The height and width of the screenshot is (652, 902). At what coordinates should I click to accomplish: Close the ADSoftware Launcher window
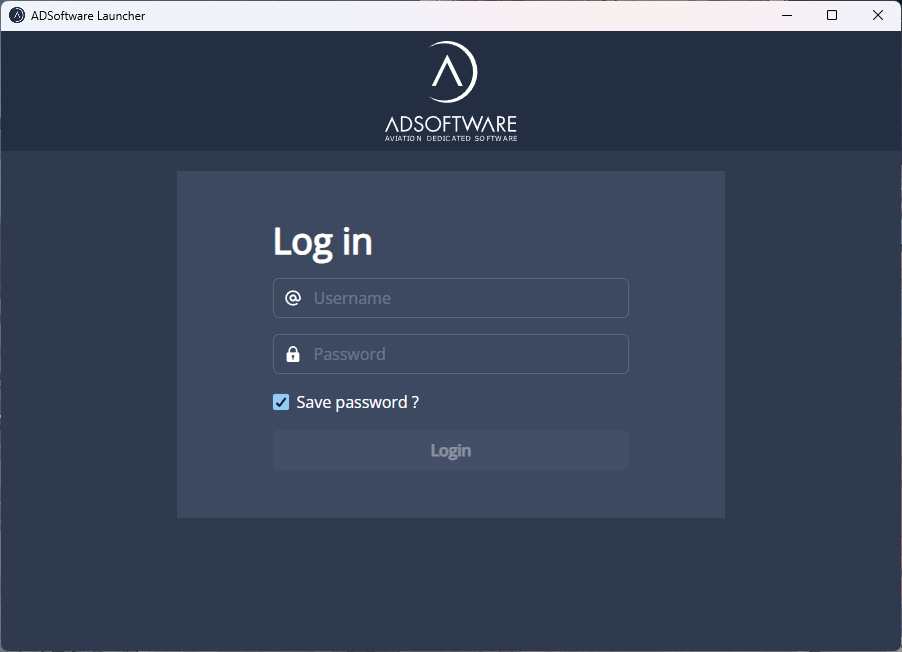(878, 15)
